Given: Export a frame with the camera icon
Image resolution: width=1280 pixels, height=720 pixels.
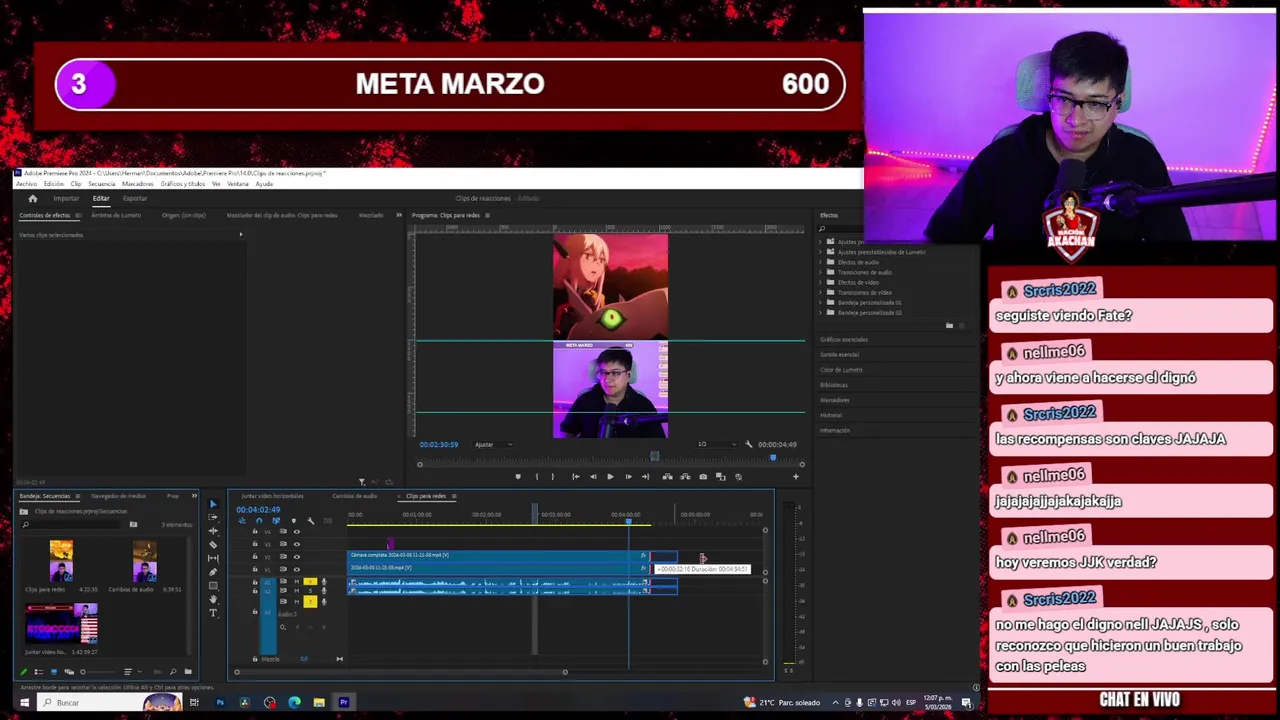Looking at the screenshot, I should 703,477.
